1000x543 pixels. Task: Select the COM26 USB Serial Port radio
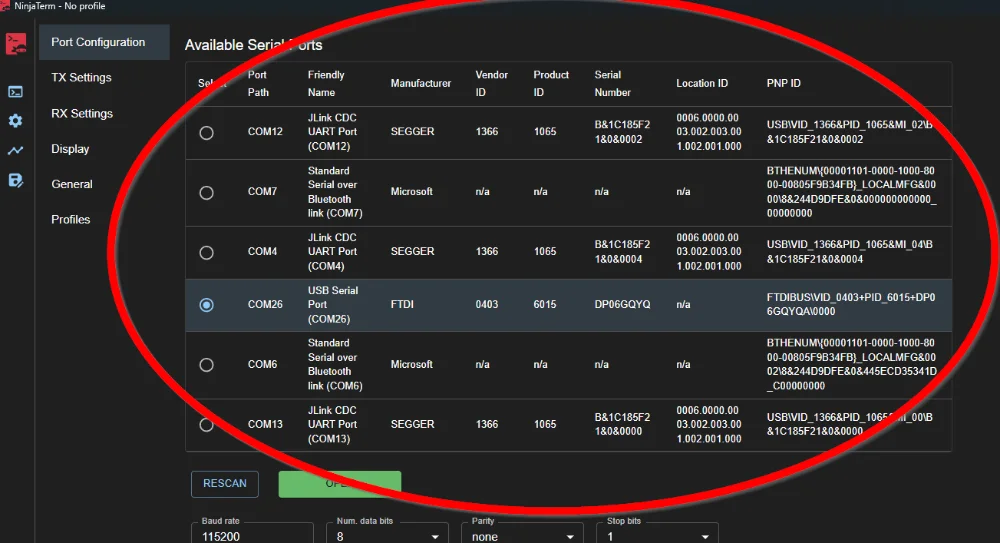pos(206,305)
